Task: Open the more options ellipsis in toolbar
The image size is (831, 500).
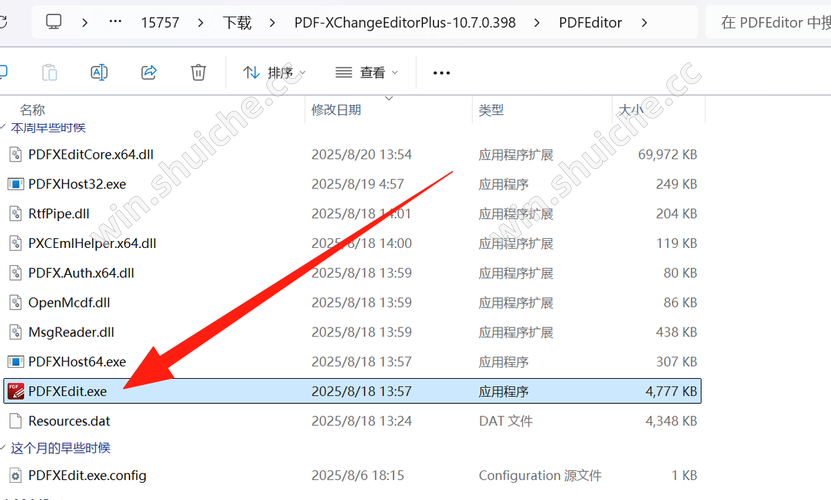Action: click(441, 73)
